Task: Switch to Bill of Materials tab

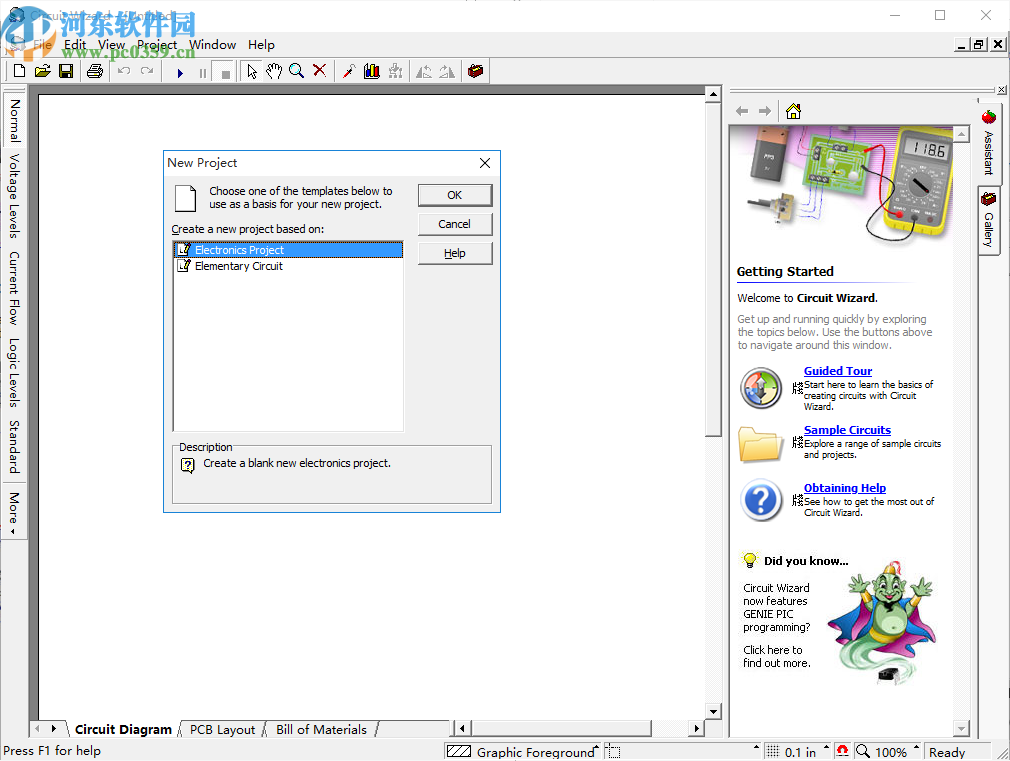Action: 321,729
